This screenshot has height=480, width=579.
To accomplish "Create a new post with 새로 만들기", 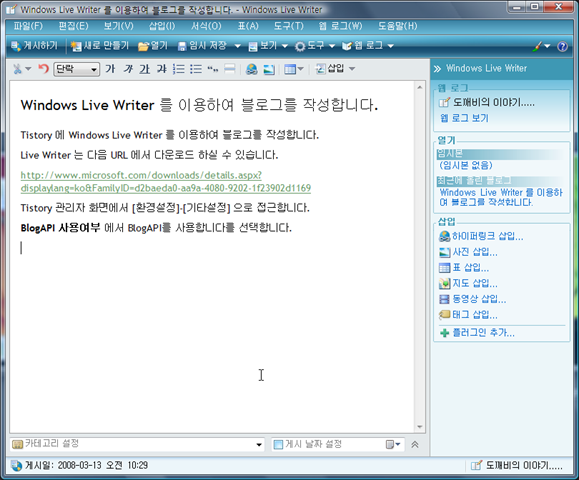I will (x=100, y=46).
